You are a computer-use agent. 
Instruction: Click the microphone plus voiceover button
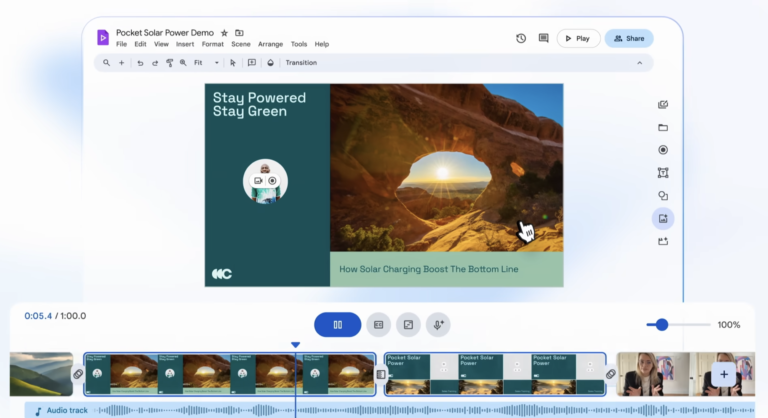(438, 324)
